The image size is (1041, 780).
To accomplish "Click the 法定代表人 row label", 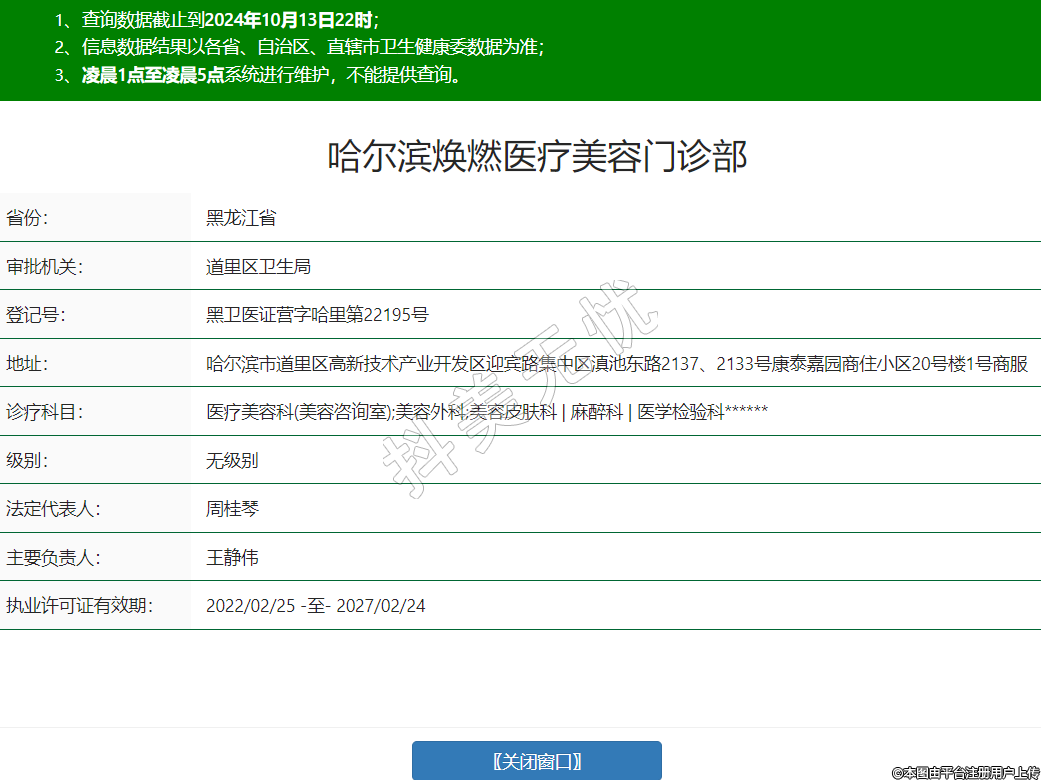I will [53, 509].
